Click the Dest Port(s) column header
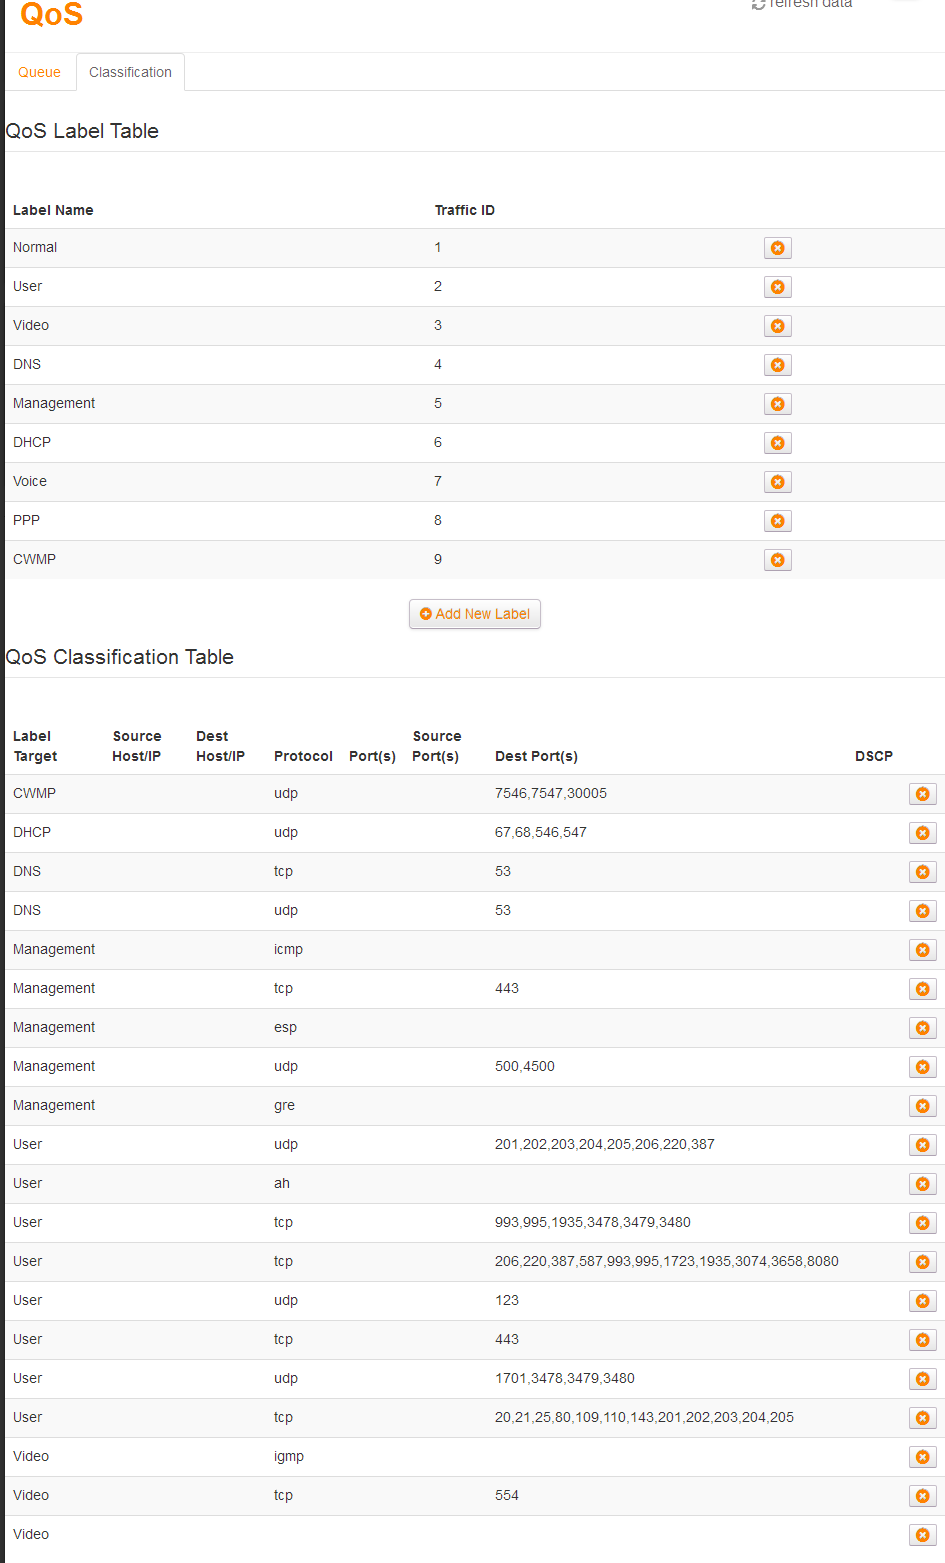This screenshot has height=1563, width=945. pyautogui.click(x=536, y=756)
